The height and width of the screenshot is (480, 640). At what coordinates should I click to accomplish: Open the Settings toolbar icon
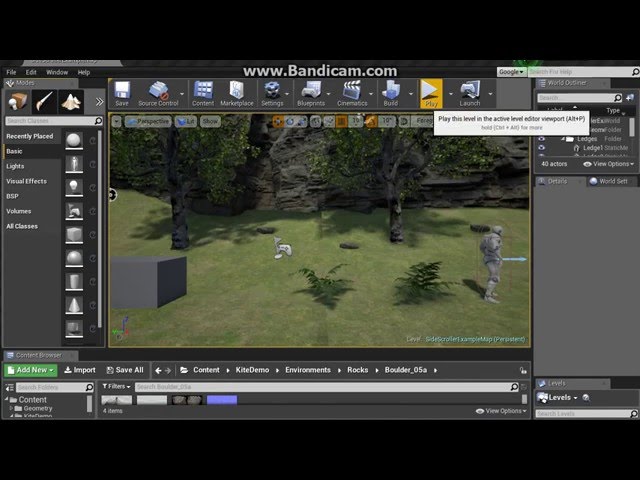pos(272,94)
